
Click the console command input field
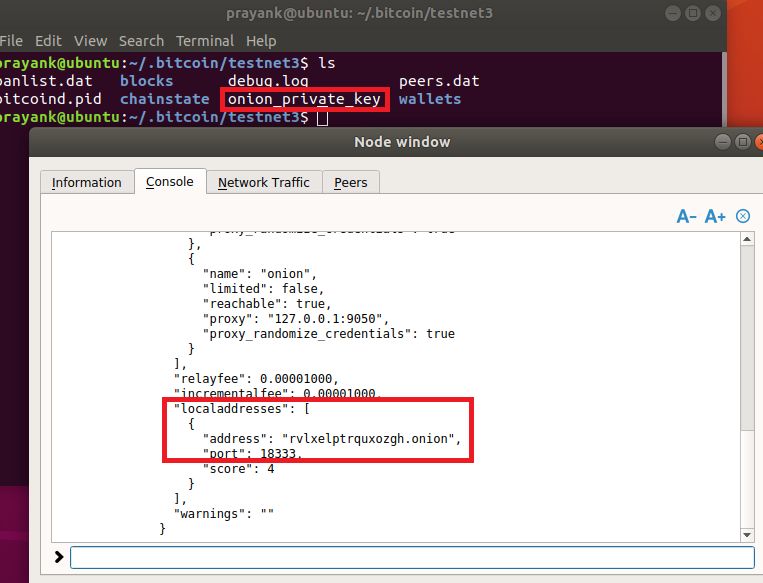point(412,557)
